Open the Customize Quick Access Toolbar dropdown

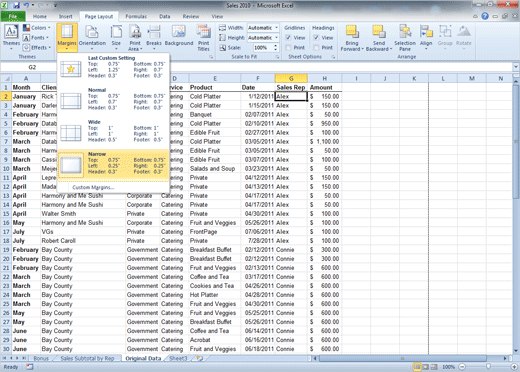(55, 5)
